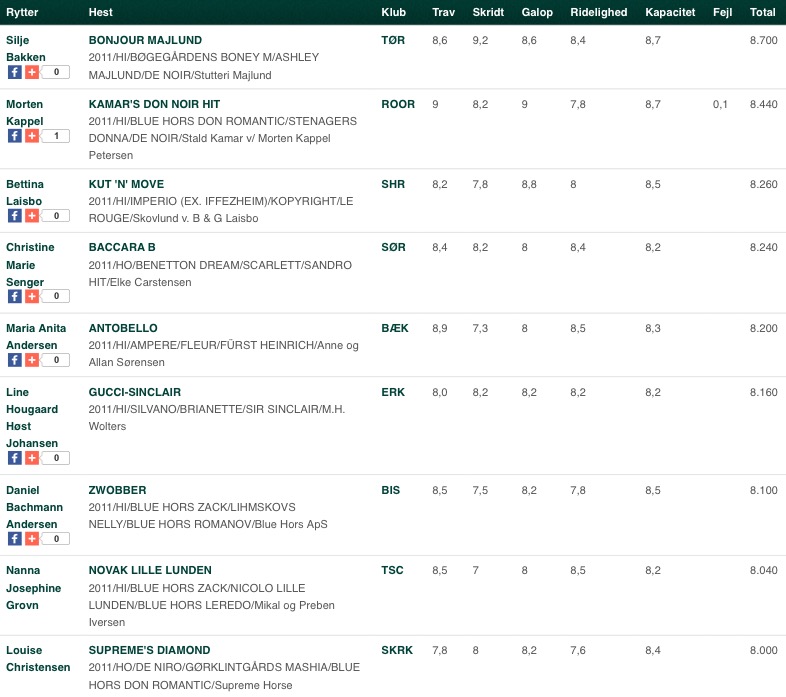
Task: Open horse NOVAK LILLE LUNDEN
Action: pyautogui.click(x=150, y=570)
